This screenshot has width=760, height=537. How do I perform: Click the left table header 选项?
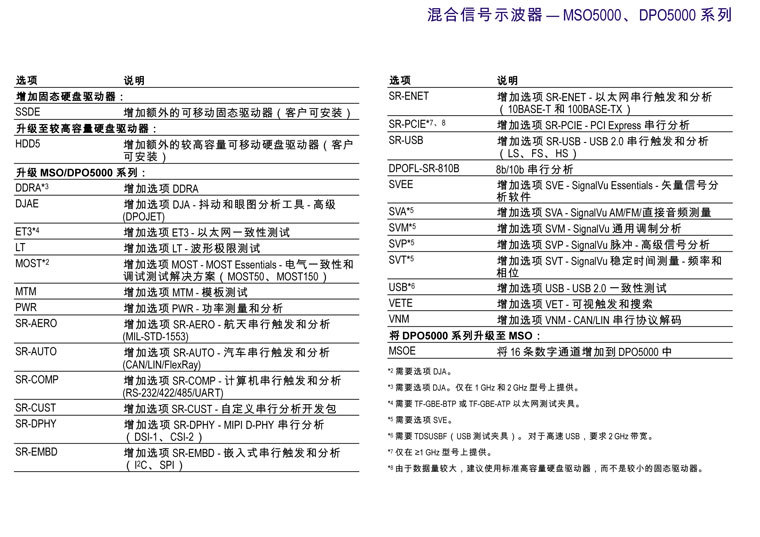[x=26, y=80]
